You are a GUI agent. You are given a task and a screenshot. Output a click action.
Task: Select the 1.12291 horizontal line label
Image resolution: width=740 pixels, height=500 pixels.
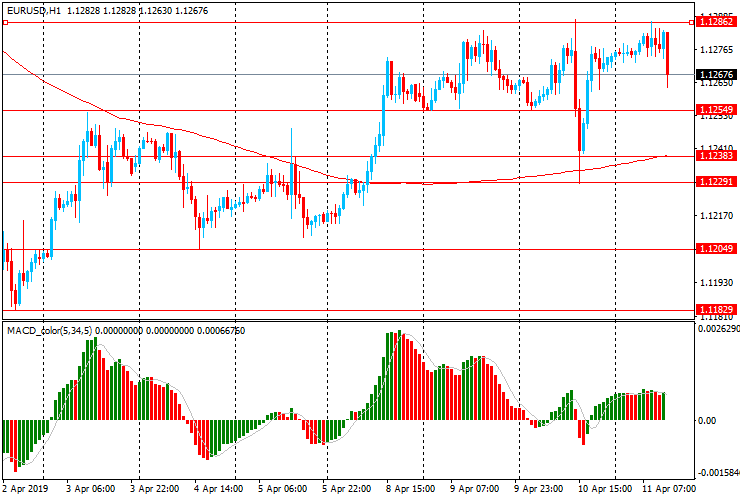tap(716, 182)
